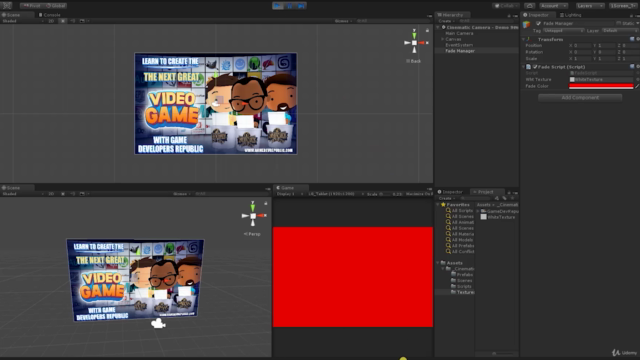The height and width of the screenshot is (360, 640).
Task: Switch to the Console tab
Action: [x=49, y=15]
